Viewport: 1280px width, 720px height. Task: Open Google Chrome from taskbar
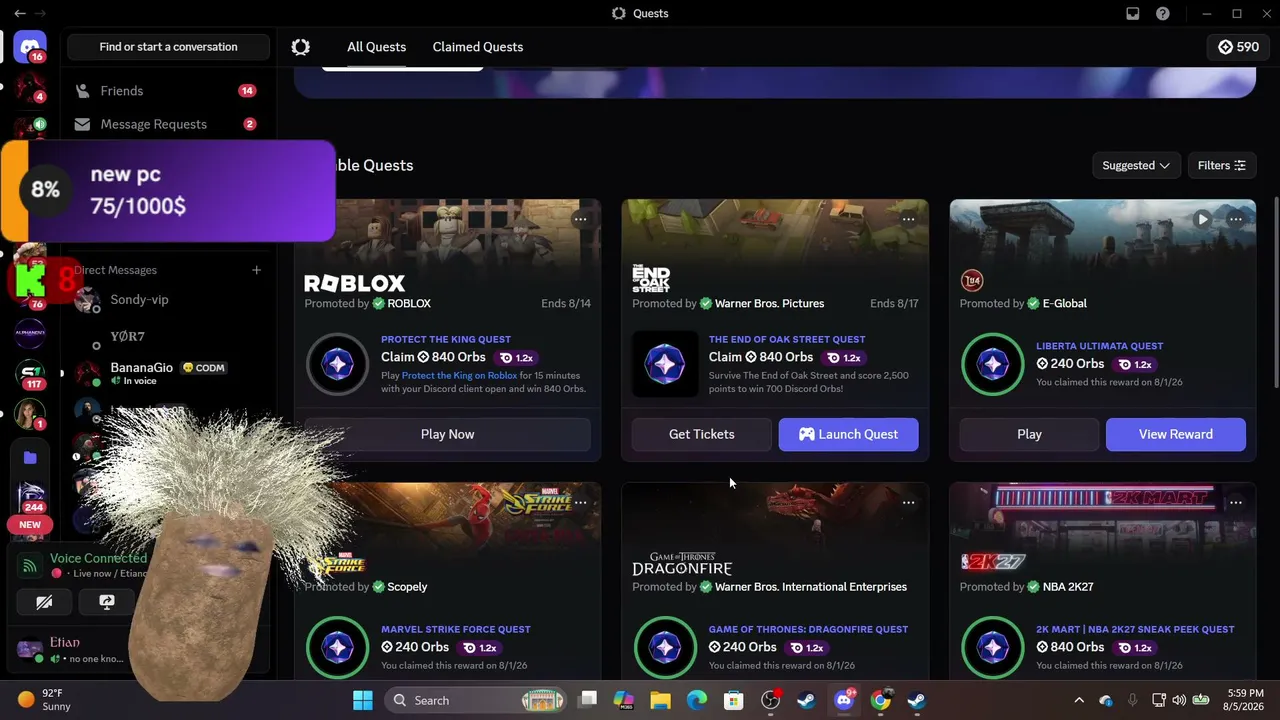pyautogui.click(x=880, y=700)
